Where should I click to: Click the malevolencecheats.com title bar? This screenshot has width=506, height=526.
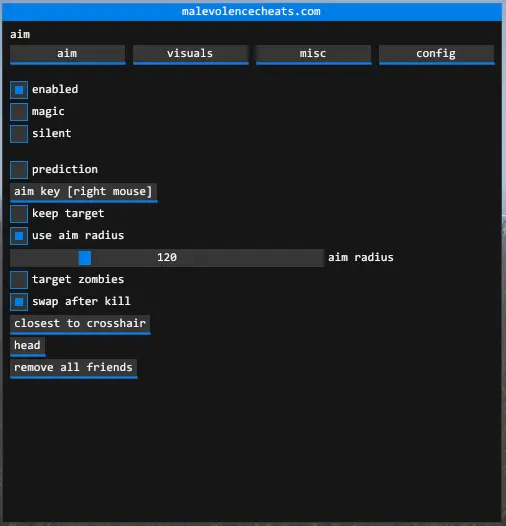click(252, 12)
